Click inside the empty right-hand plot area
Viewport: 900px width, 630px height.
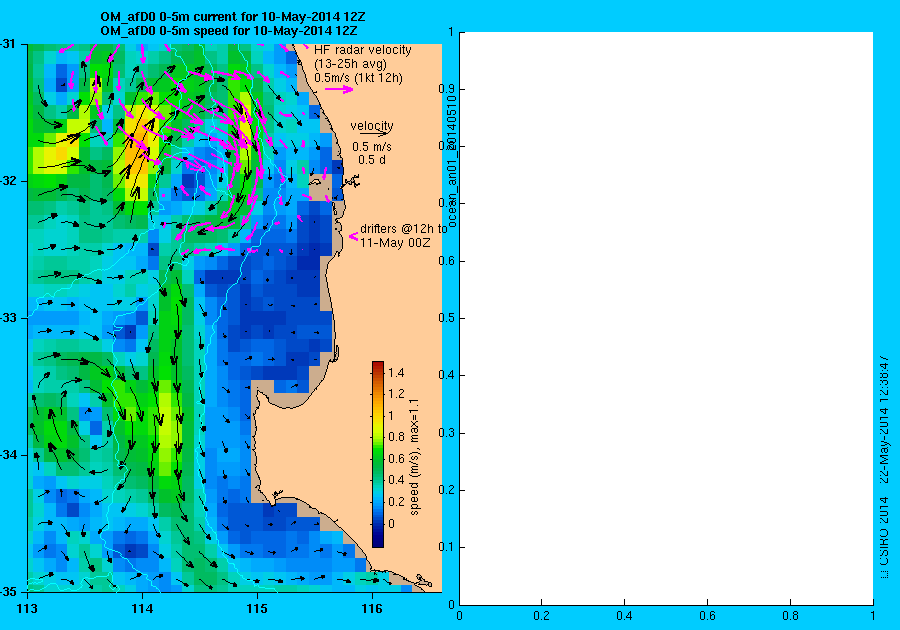pyautogui.click(x=666, y=318)
